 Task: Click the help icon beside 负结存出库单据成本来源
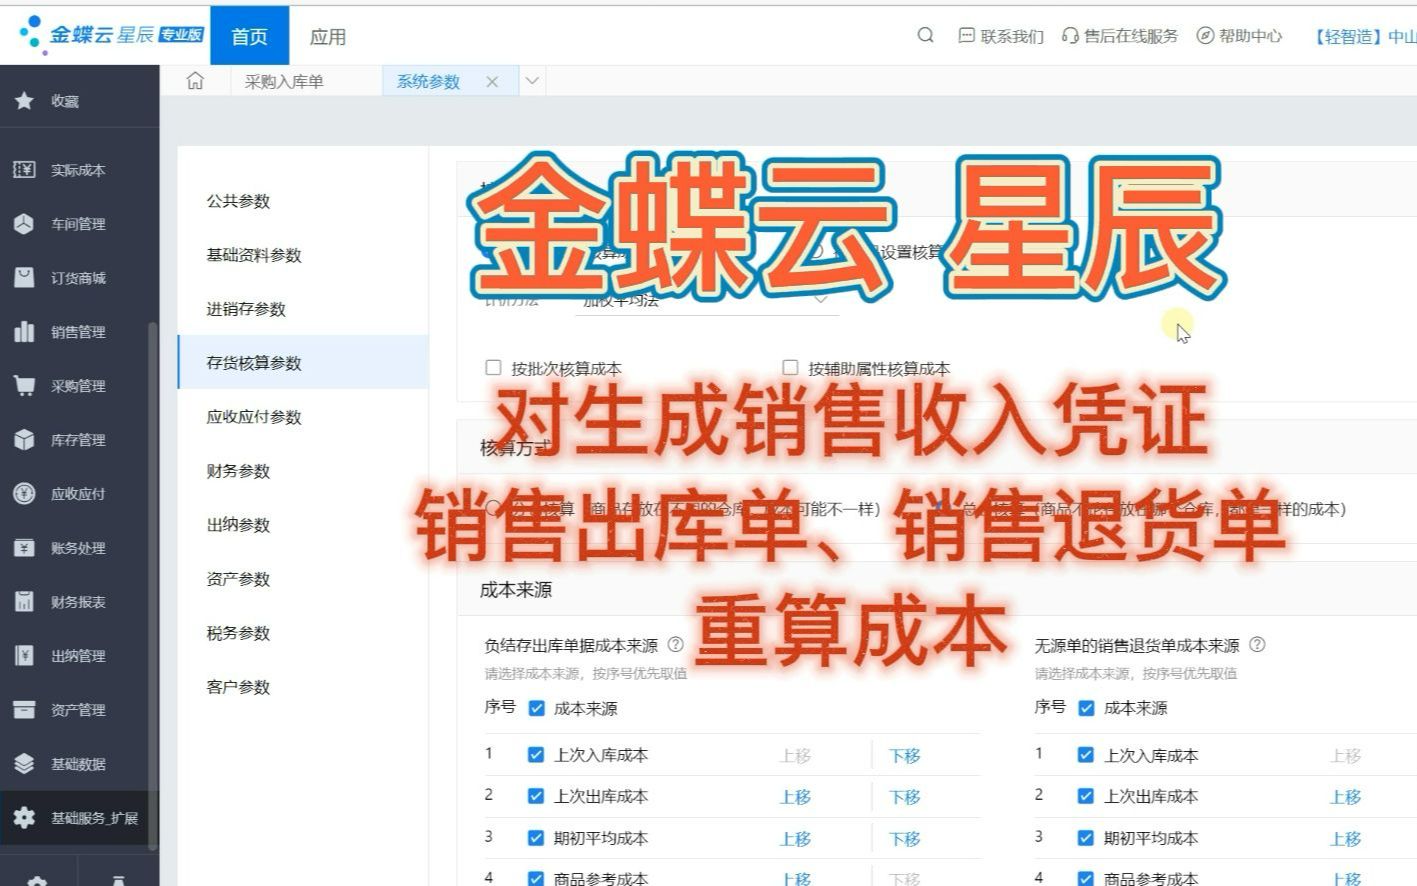click(x=675, y=645)
